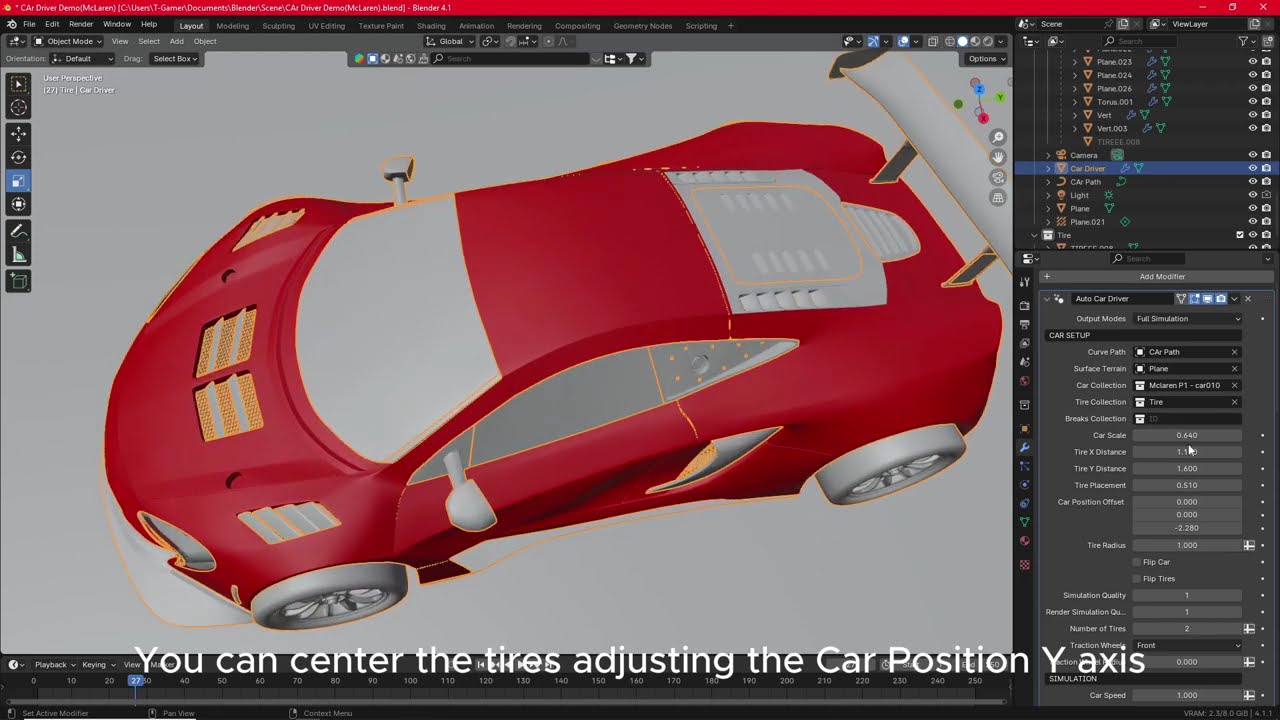This screenshot has width=1280, height=720.
Task: Adjust the Car Scale value slider
Action: (x=1187, y=436)
